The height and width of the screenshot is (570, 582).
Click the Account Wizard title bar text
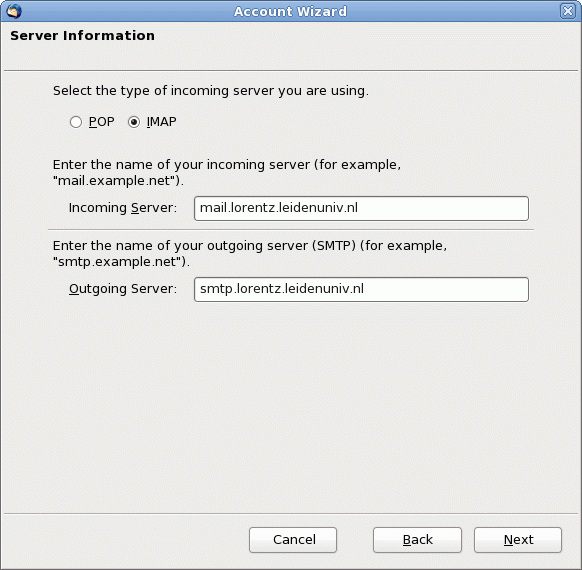click(x=290, y=12)
